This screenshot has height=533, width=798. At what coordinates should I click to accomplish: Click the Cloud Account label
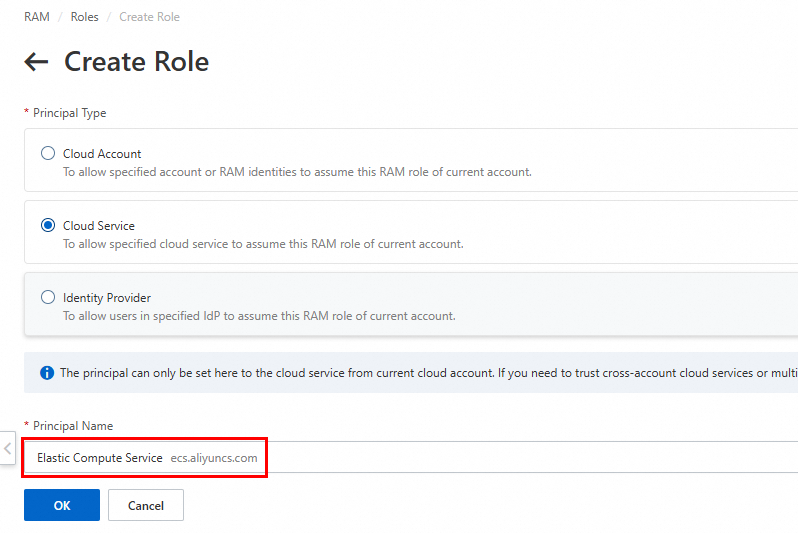102,154
